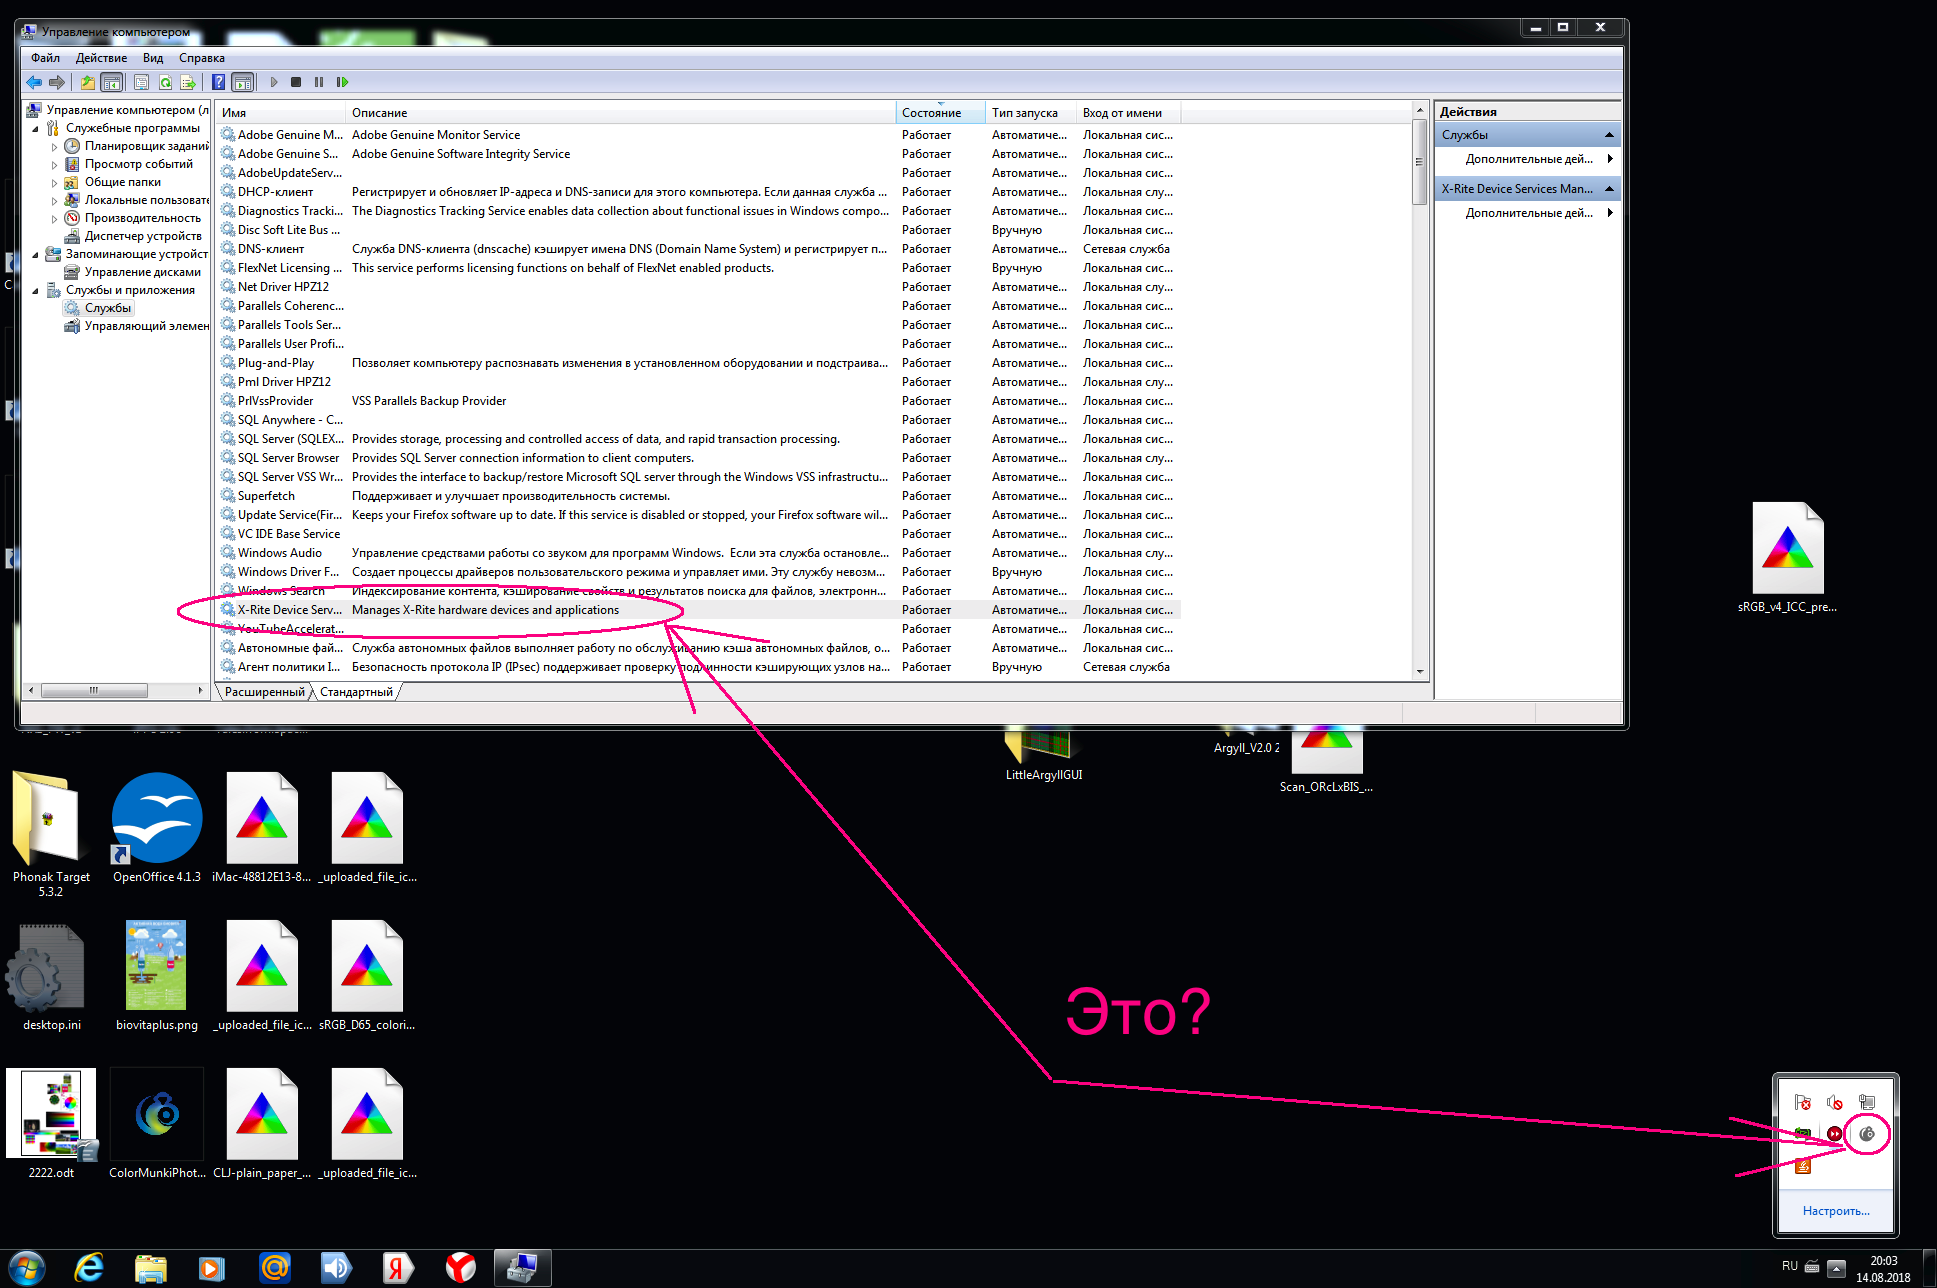Sort by the Вход от имени column

pyautogui.click(x=1128, y=113)
